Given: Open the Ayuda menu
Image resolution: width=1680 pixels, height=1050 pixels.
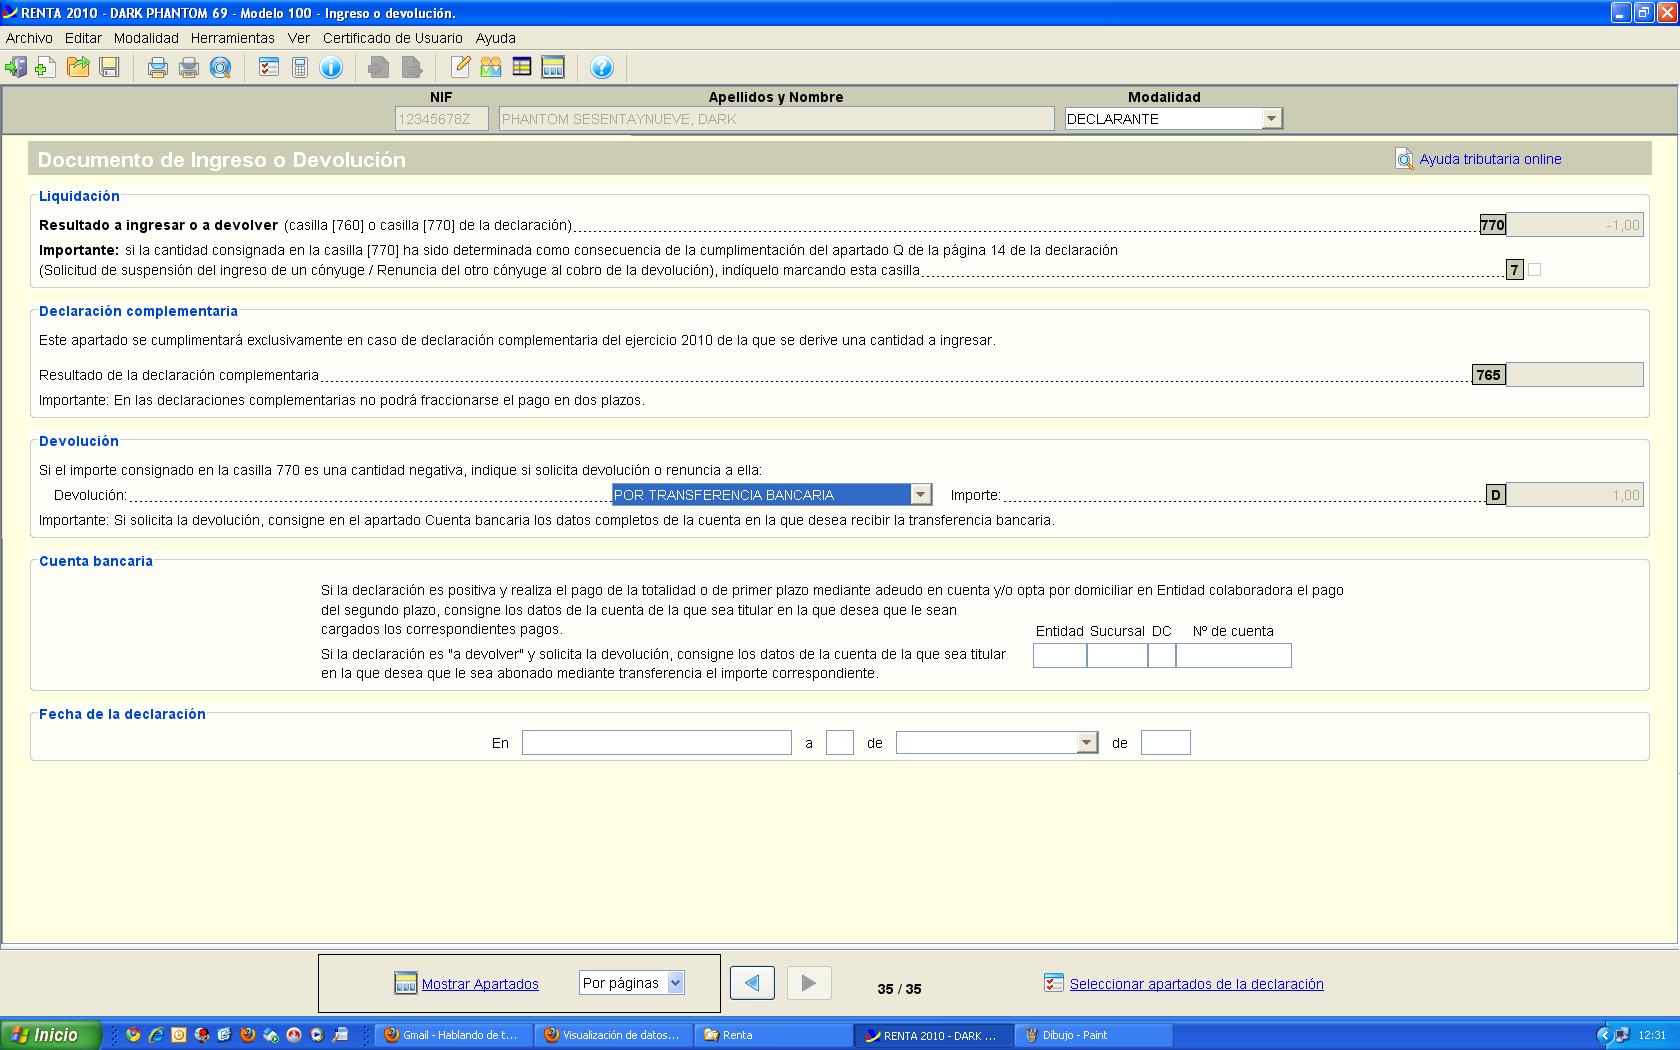Looking at the screenshot, I should coord(495,38).
